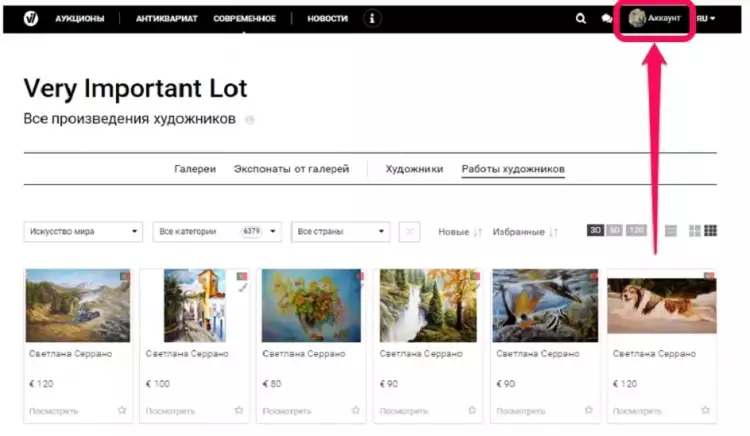Screen dimensions: 750x436
Task: Open the Very Important Lot logo home
Action: (31, 18)
